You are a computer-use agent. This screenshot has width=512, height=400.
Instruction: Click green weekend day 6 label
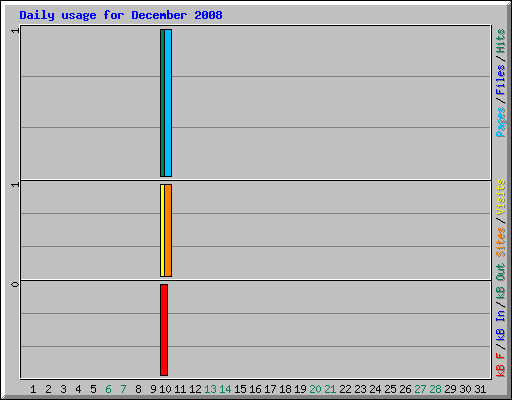pos(108,389)
